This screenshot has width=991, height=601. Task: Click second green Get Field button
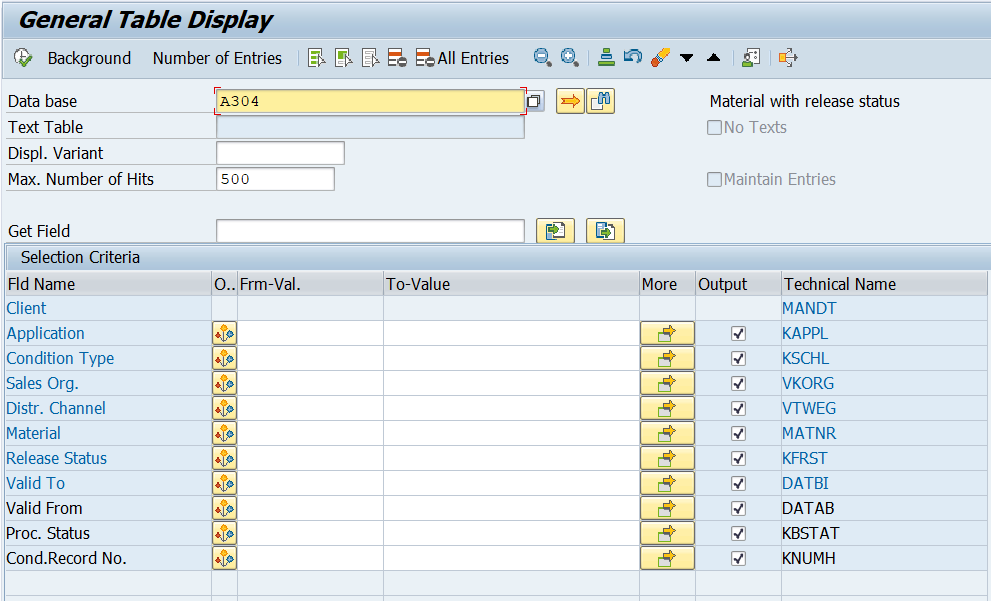click(605, 231)
